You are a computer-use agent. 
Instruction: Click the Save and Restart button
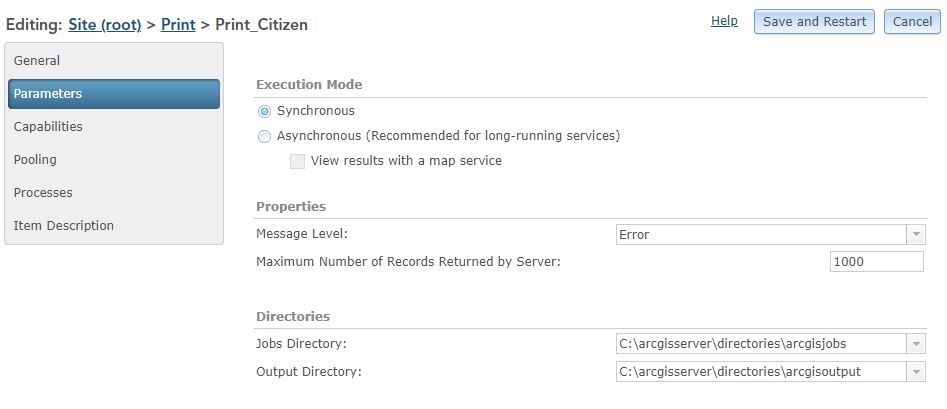814,22
